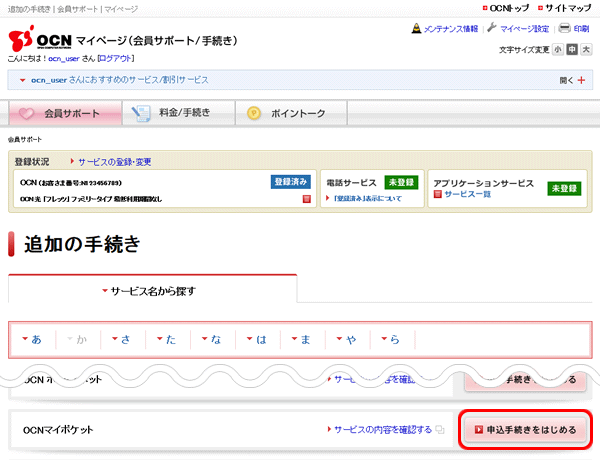Open サイトマップ link
The width and height of the screenshot is (600, 460).
(x=568, y=8)
